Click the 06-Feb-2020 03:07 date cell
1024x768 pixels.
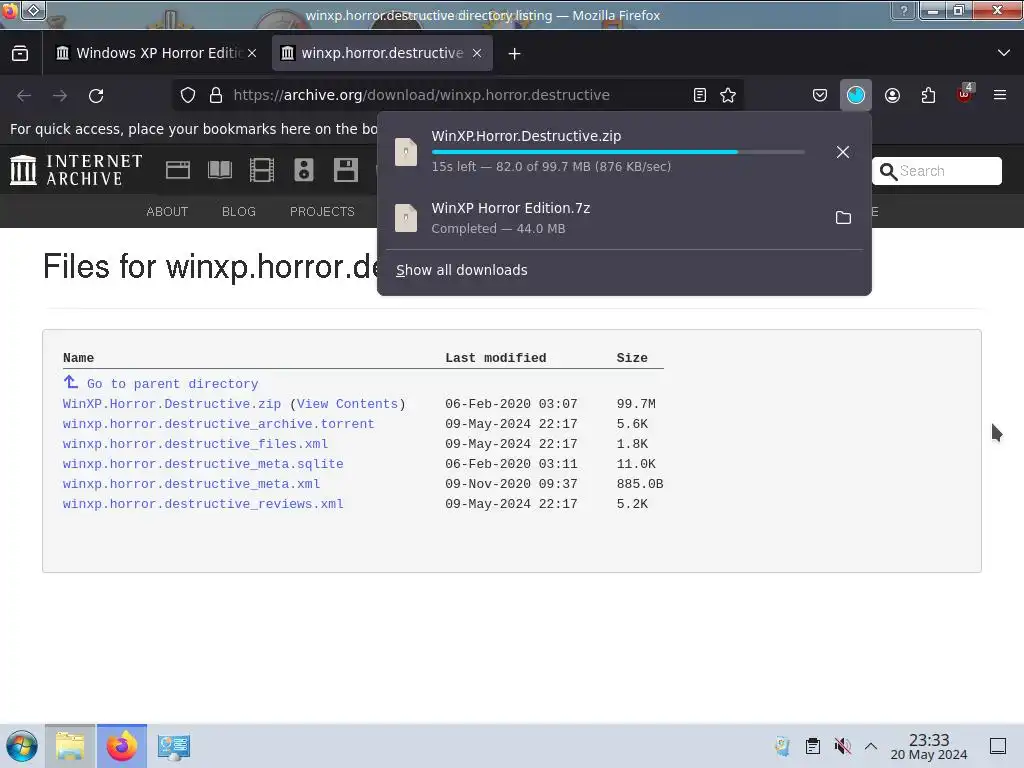coord(511,404)
